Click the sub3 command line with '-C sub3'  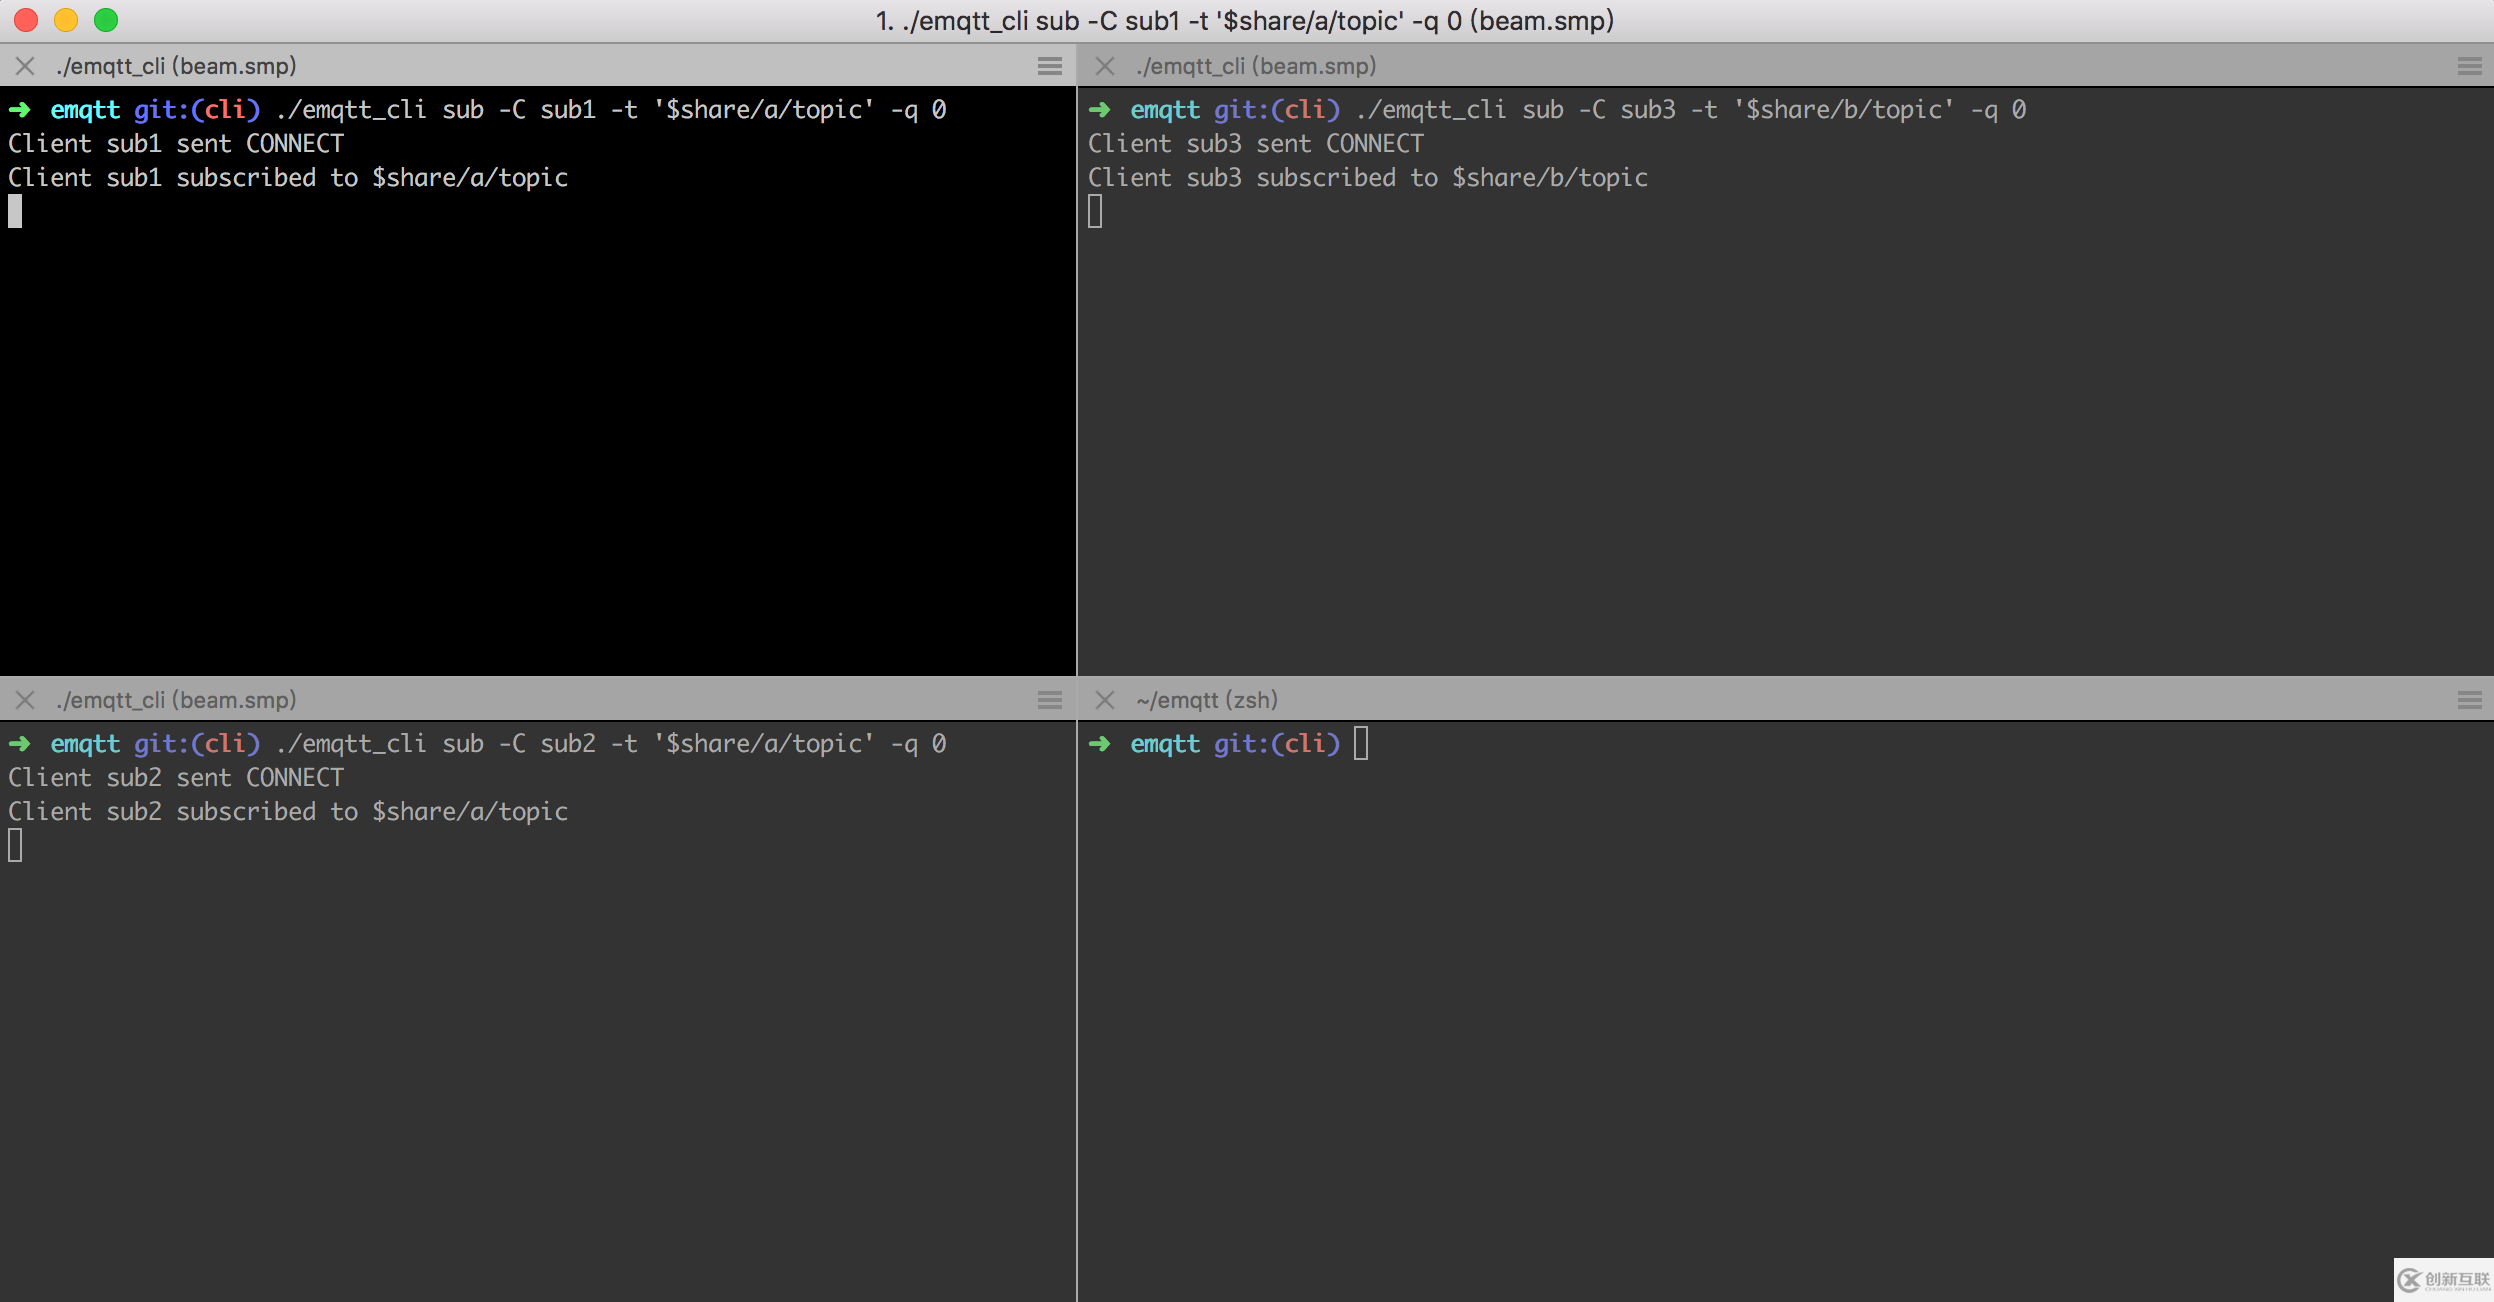(x=1558, y=110)
